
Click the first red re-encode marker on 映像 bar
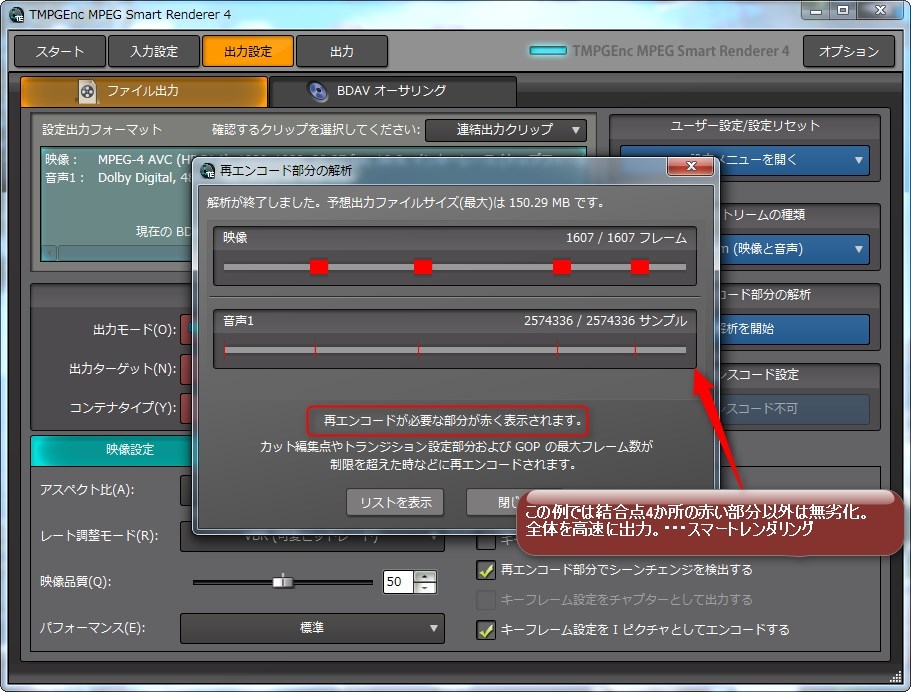319,267
